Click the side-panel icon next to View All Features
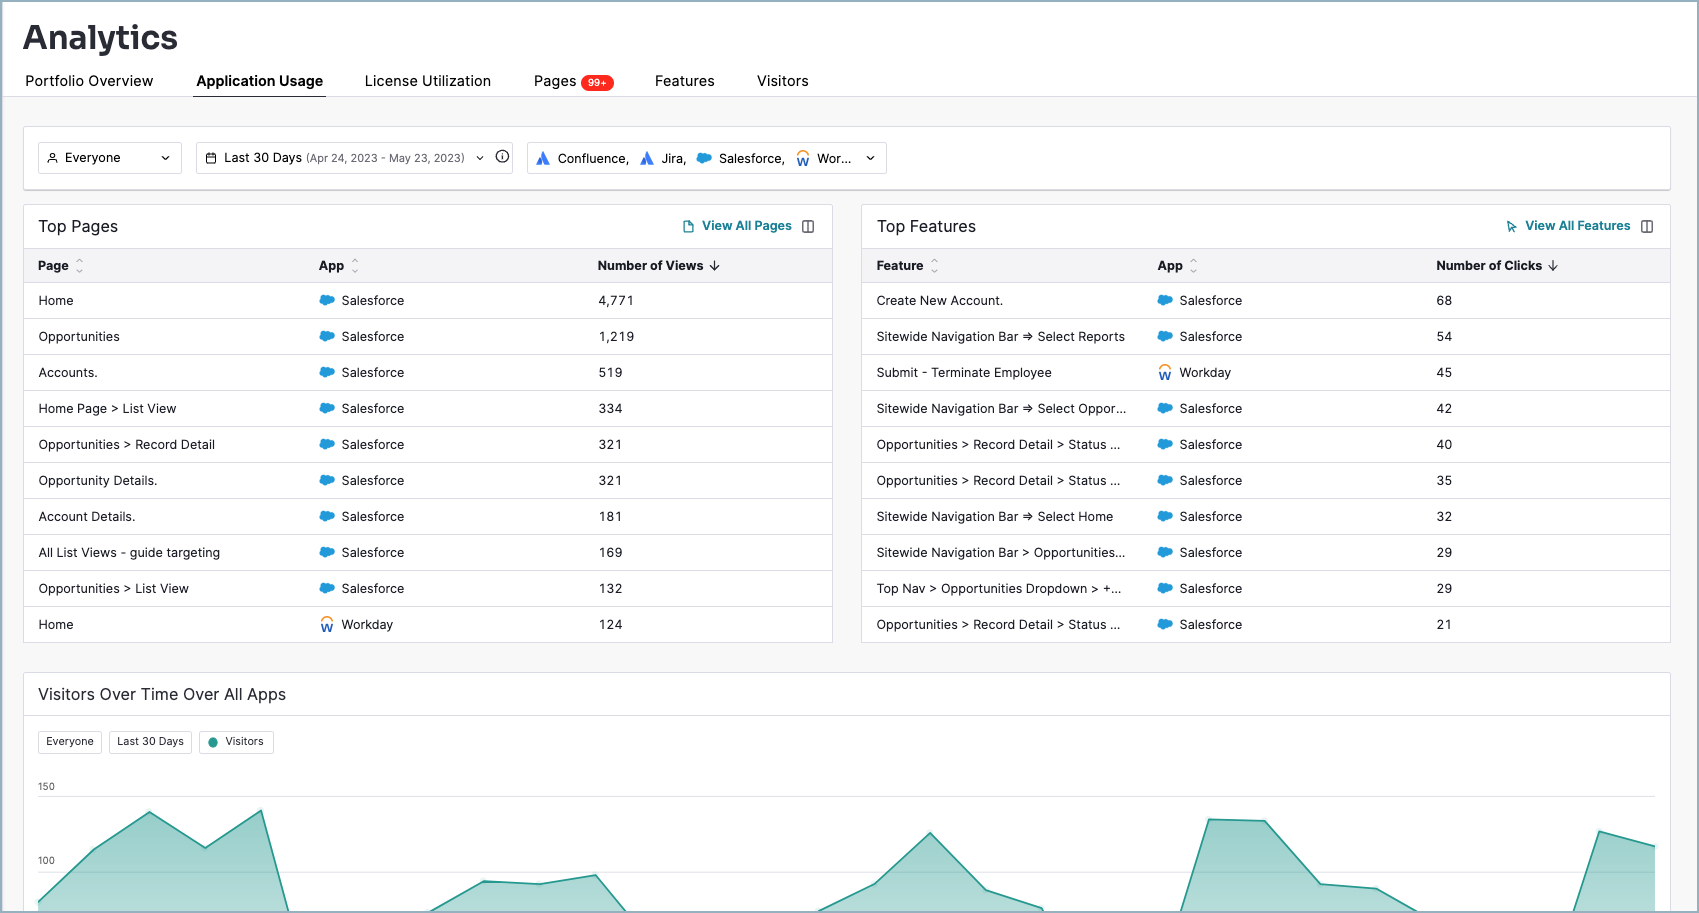Image resolution: width=1699 pixels, height=913 pixels. [1648, 225]
